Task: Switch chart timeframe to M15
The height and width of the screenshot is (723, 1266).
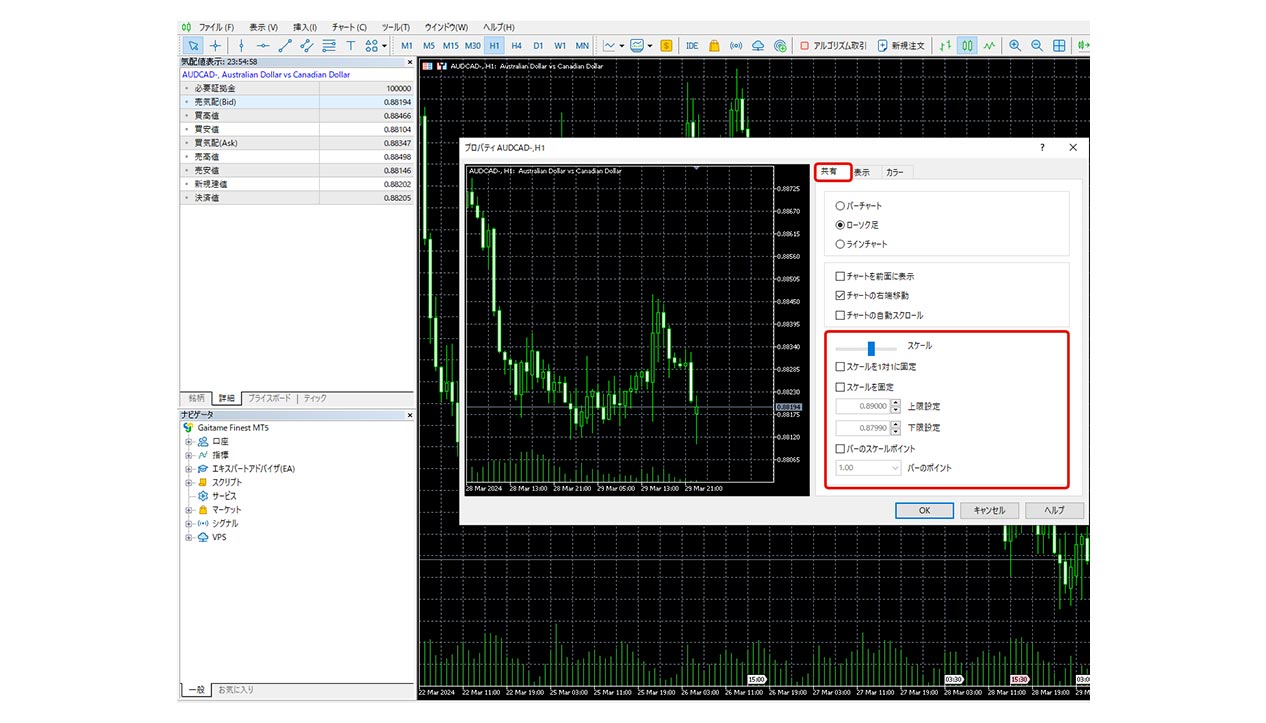Action: pos(451,46)
